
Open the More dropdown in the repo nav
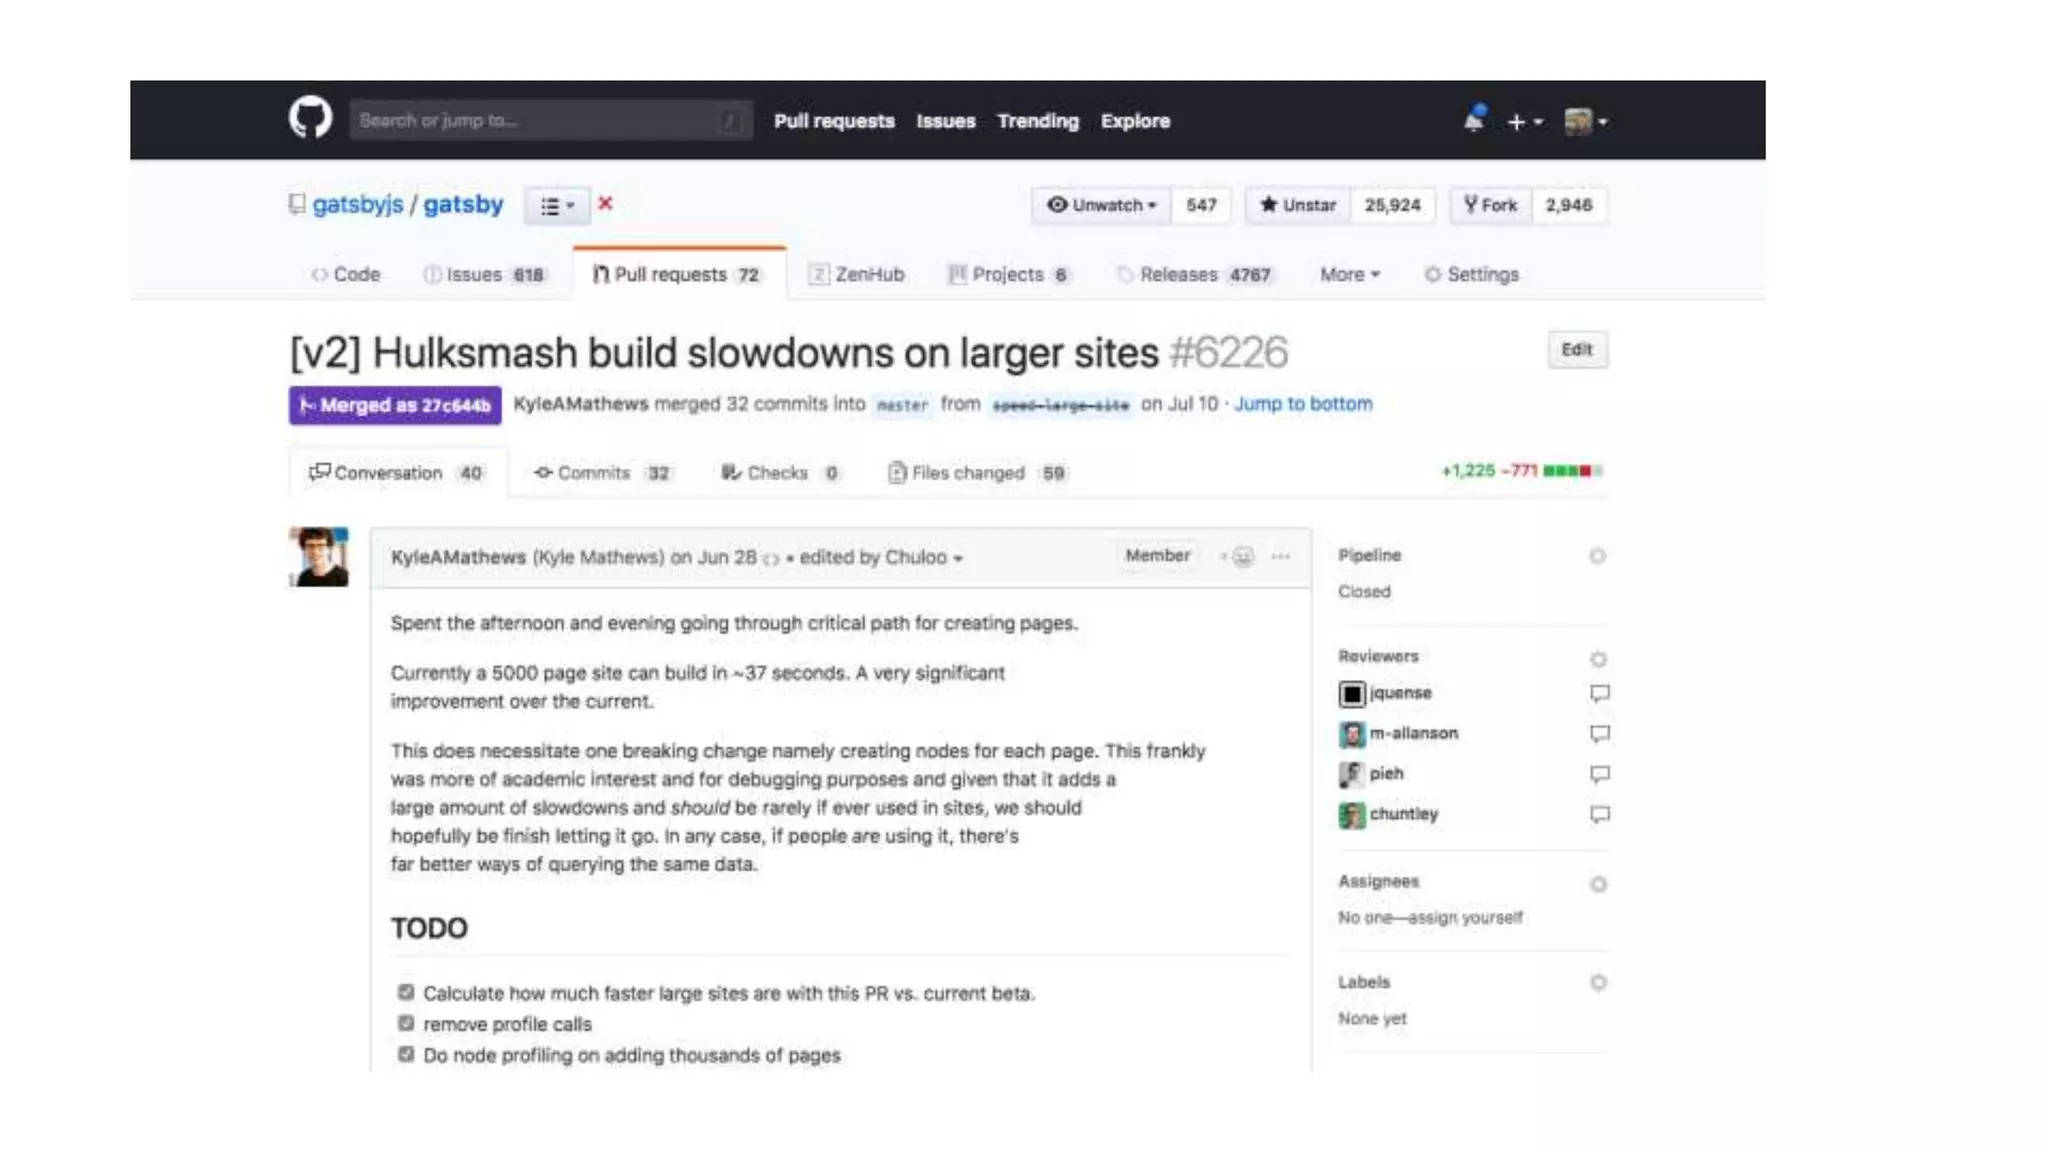click(1349, 274)
